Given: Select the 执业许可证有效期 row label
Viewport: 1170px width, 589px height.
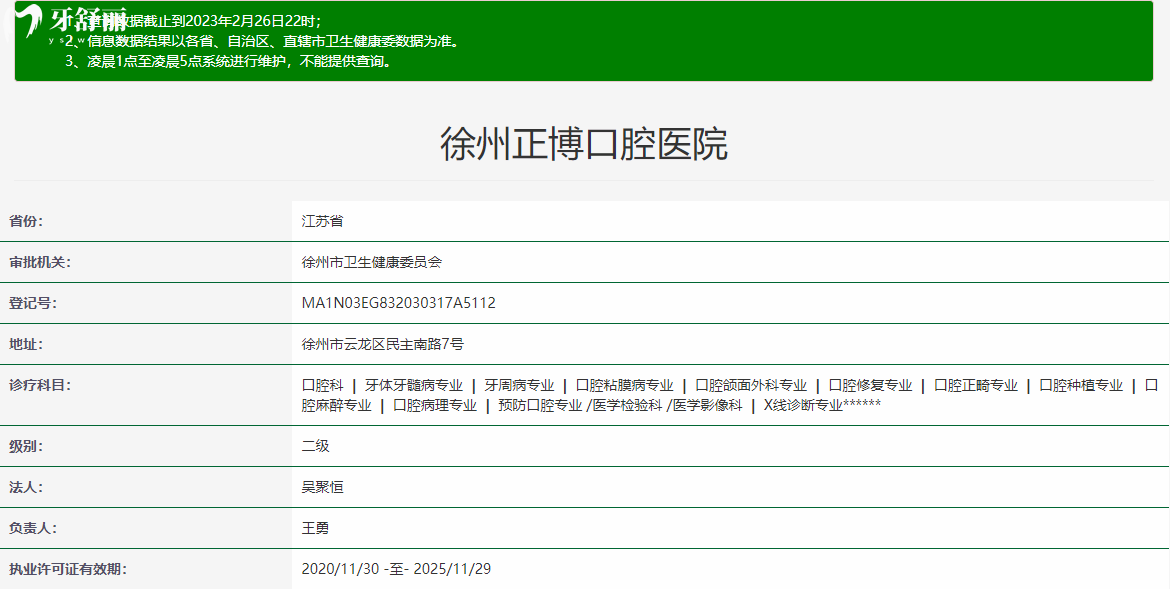Looking at the screenshot, I should click(x=68, y=569).
